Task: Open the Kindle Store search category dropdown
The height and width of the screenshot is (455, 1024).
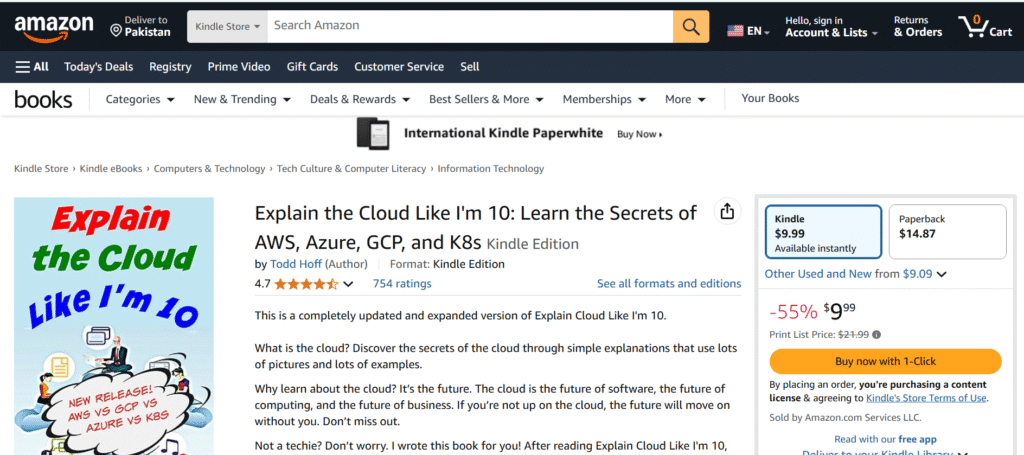Action: (227, 27)
